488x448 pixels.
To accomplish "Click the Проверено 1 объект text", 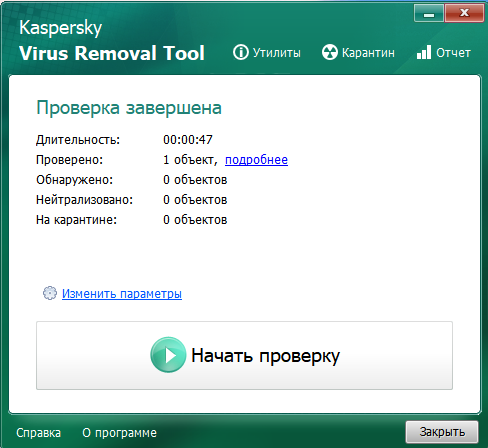I will pyautogui.click(x=190, y=160).
